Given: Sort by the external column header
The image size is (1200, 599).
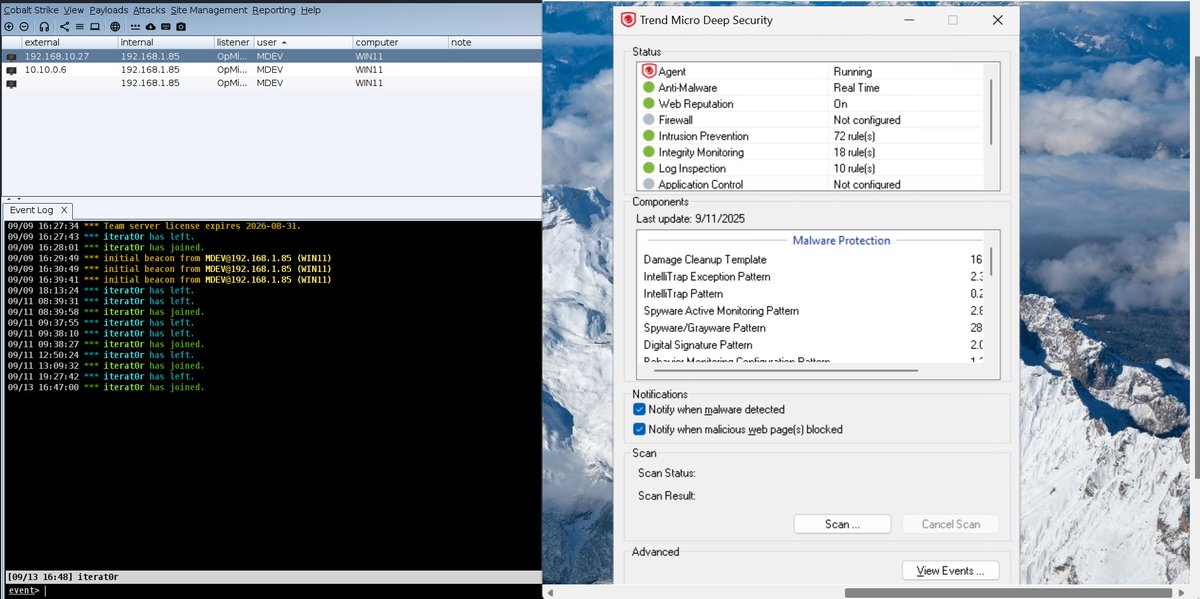Looking at the screenshot, I should pyautogui.click(x=70, y=43).
